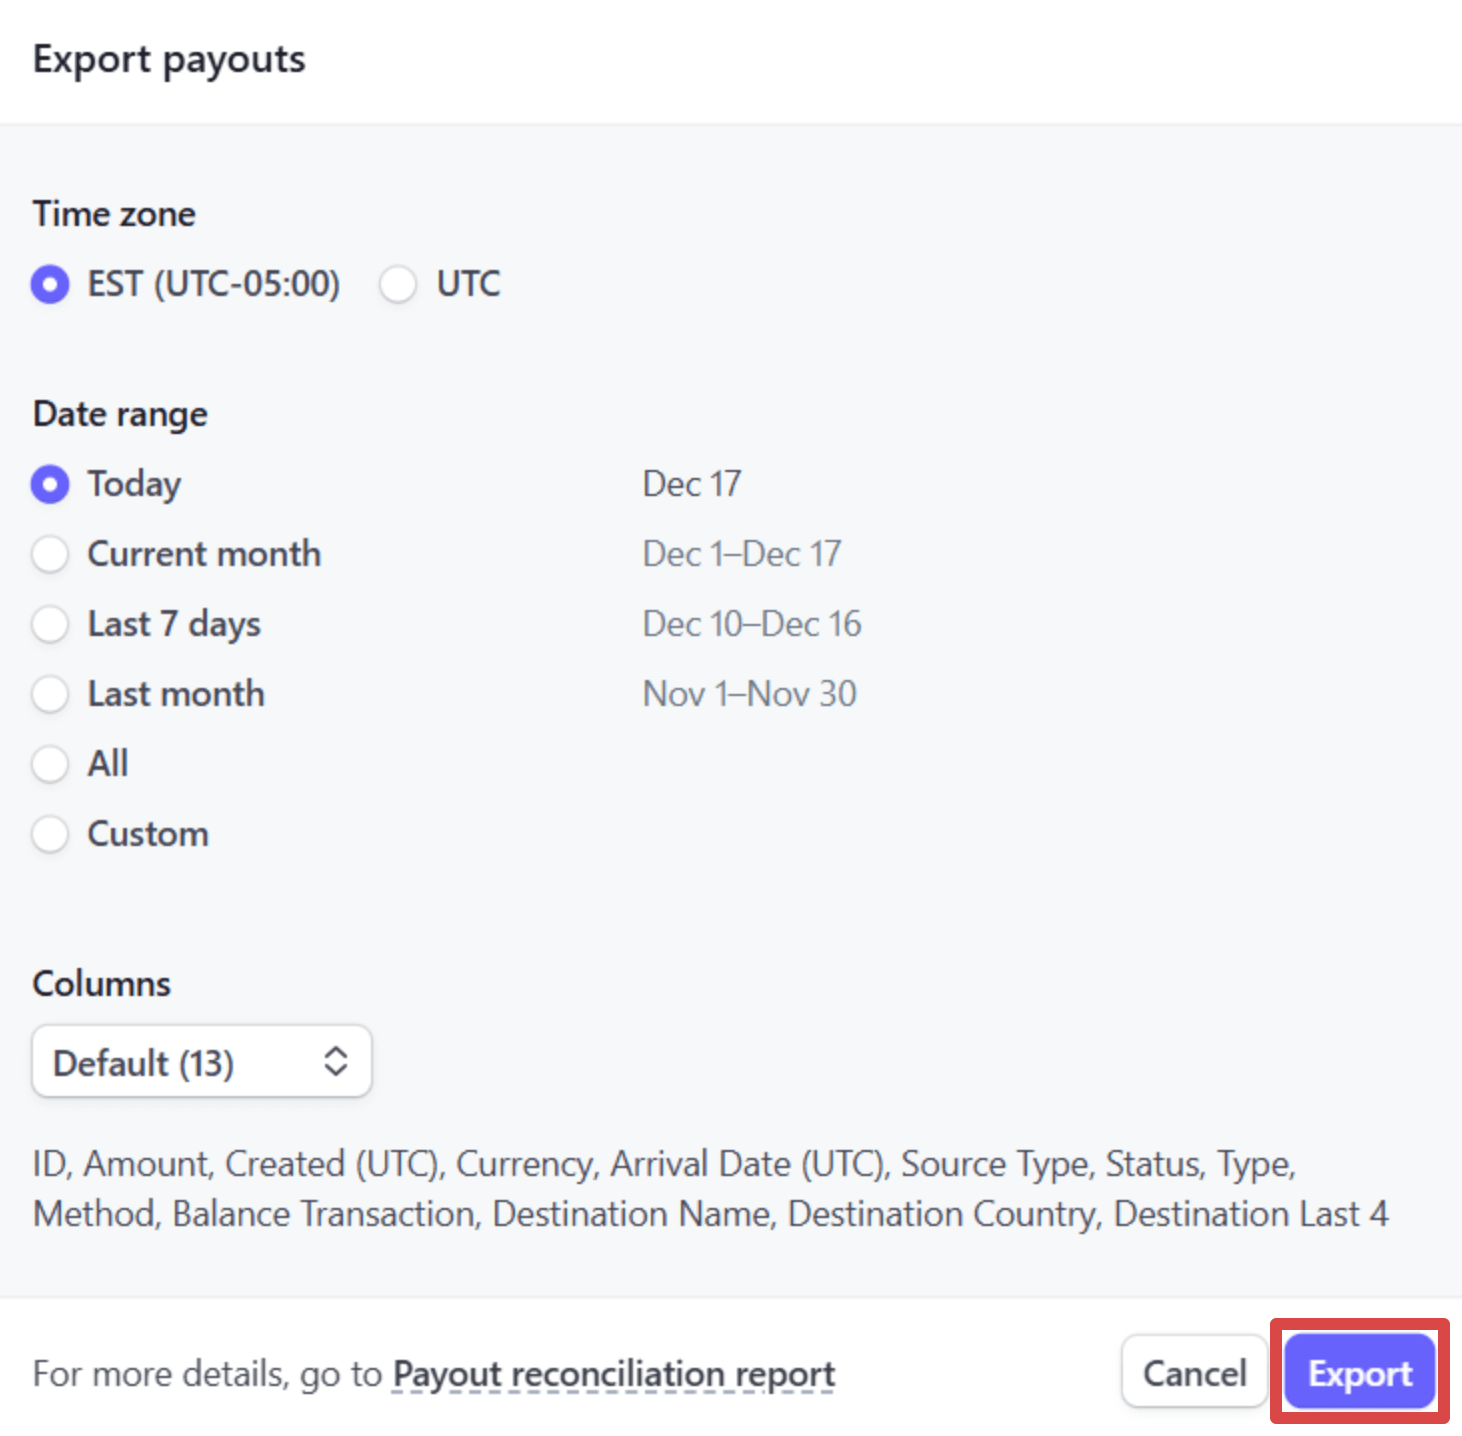
Task: Click the Time zone section heading
Action: [x=114, y=213]
